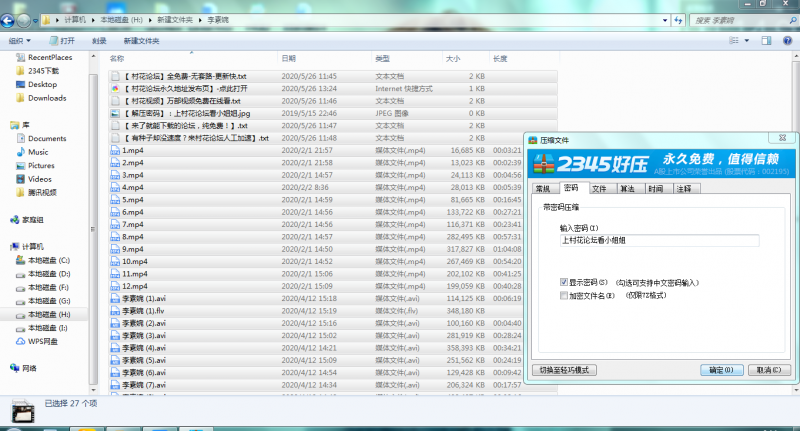The height and width of the screenshot is (431, 800).
Task: Select the 1.mp4 file icon
Action: point(115,150)
